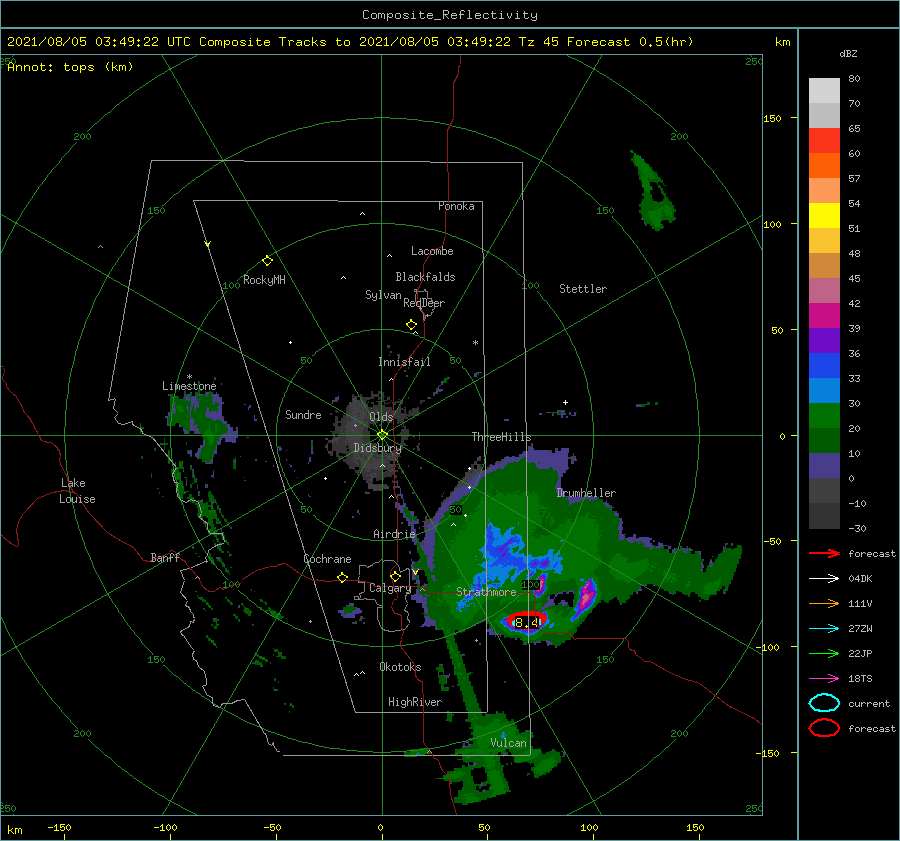
Task: Click the Didsbury city label
Action: tap(377, 448)
